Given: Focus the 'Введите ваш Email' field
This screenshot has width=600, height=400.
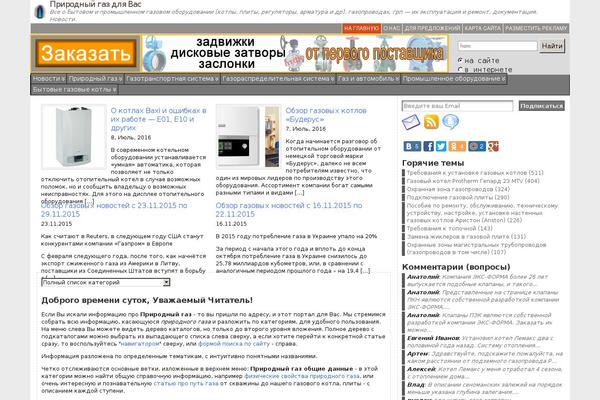Looking at the screenshot, I should (457, 106).
